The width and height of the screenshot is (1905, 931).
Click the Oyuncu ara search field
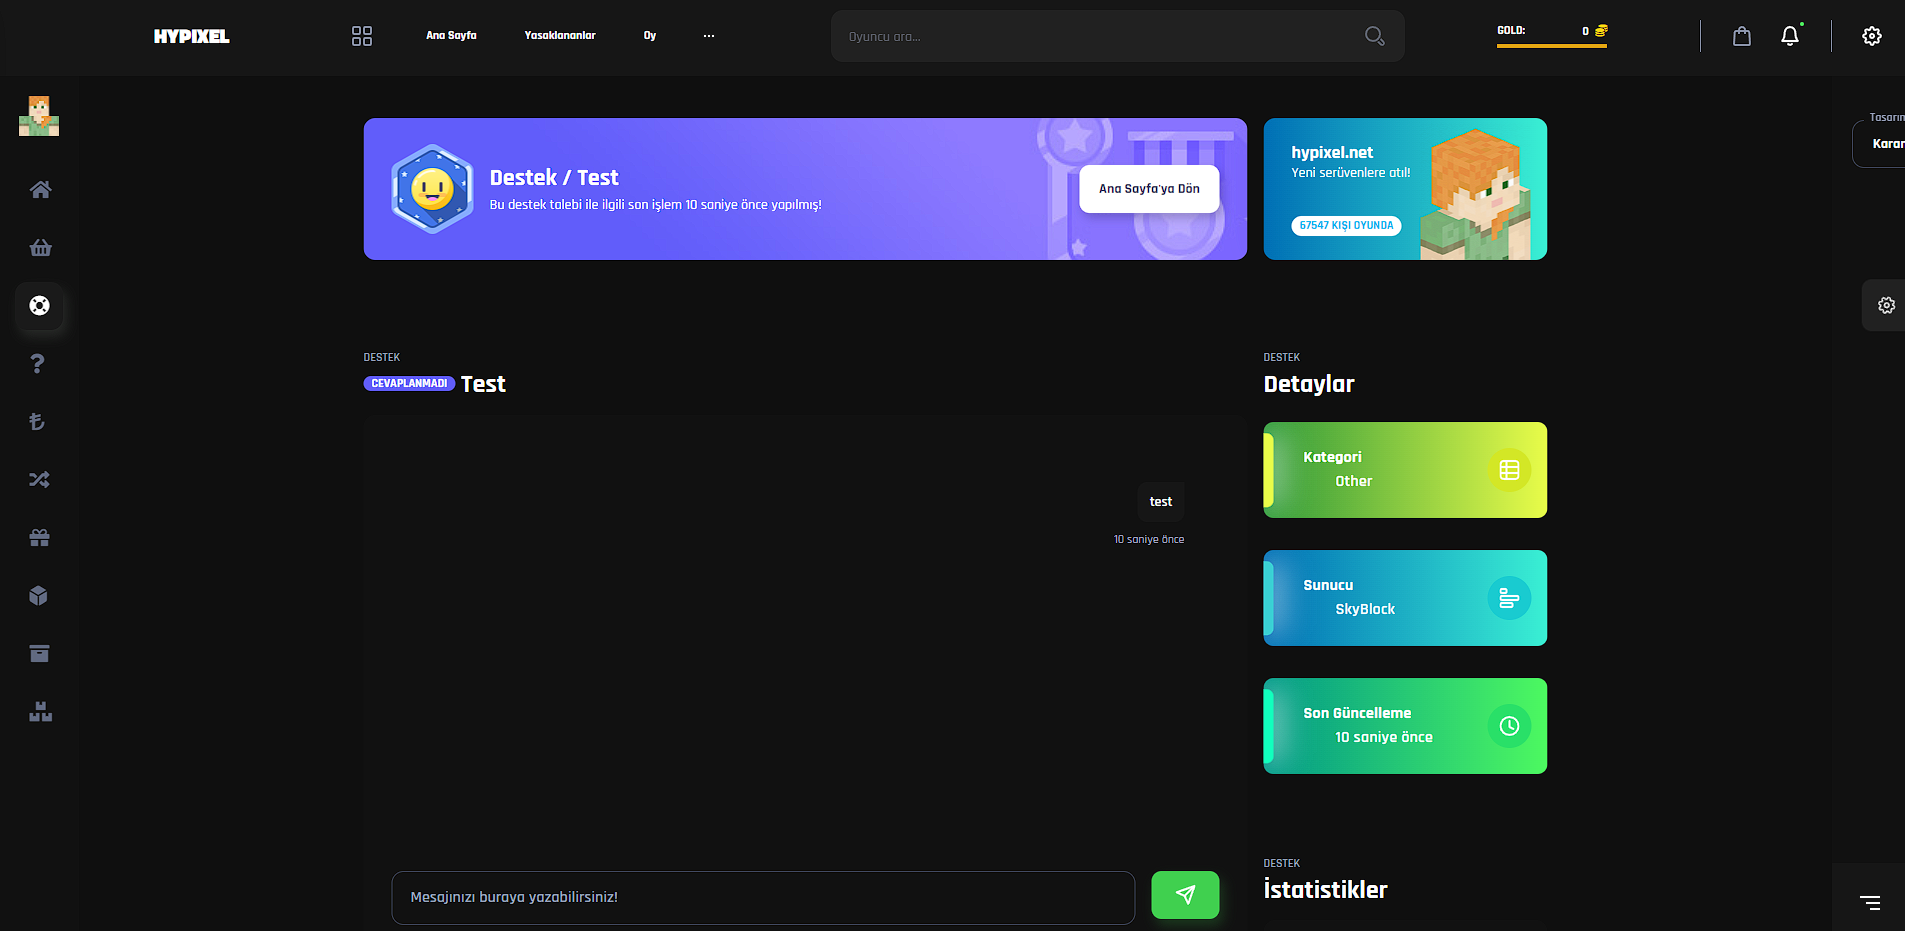coord(1100,37)
